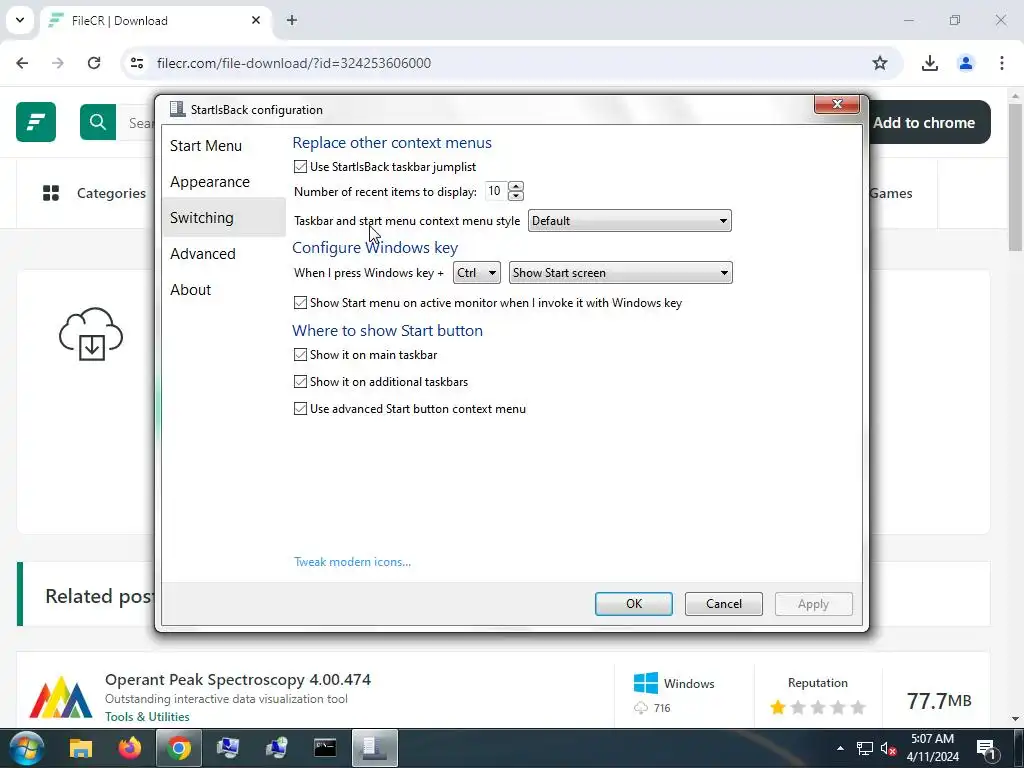Uncheck Show it on main taskbar

point(300,355)
